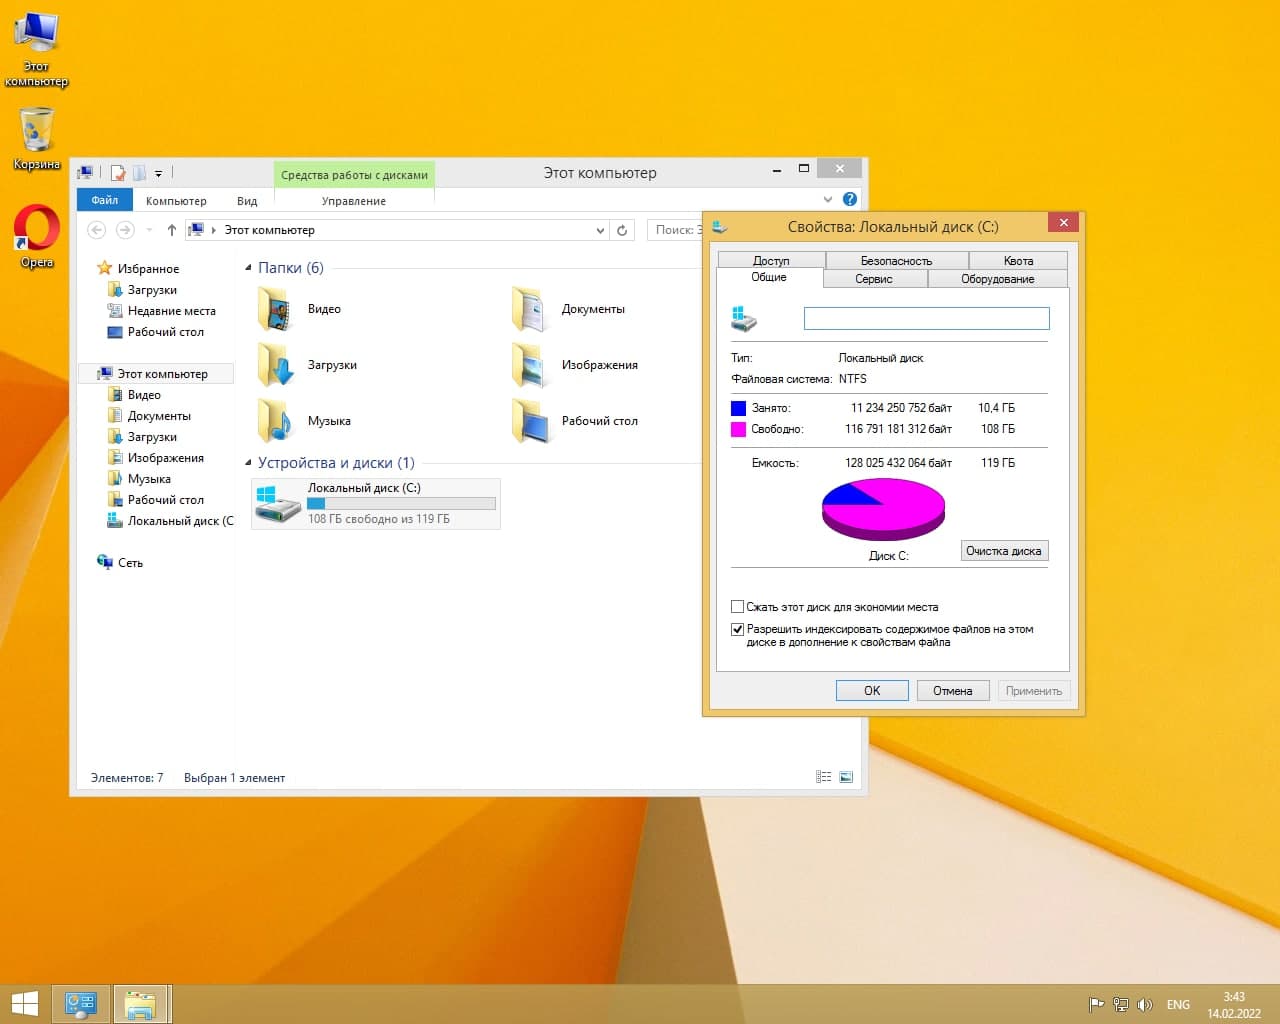Click the explorer help question mark icon
1280x1024 pixels.
click(850, 199)
